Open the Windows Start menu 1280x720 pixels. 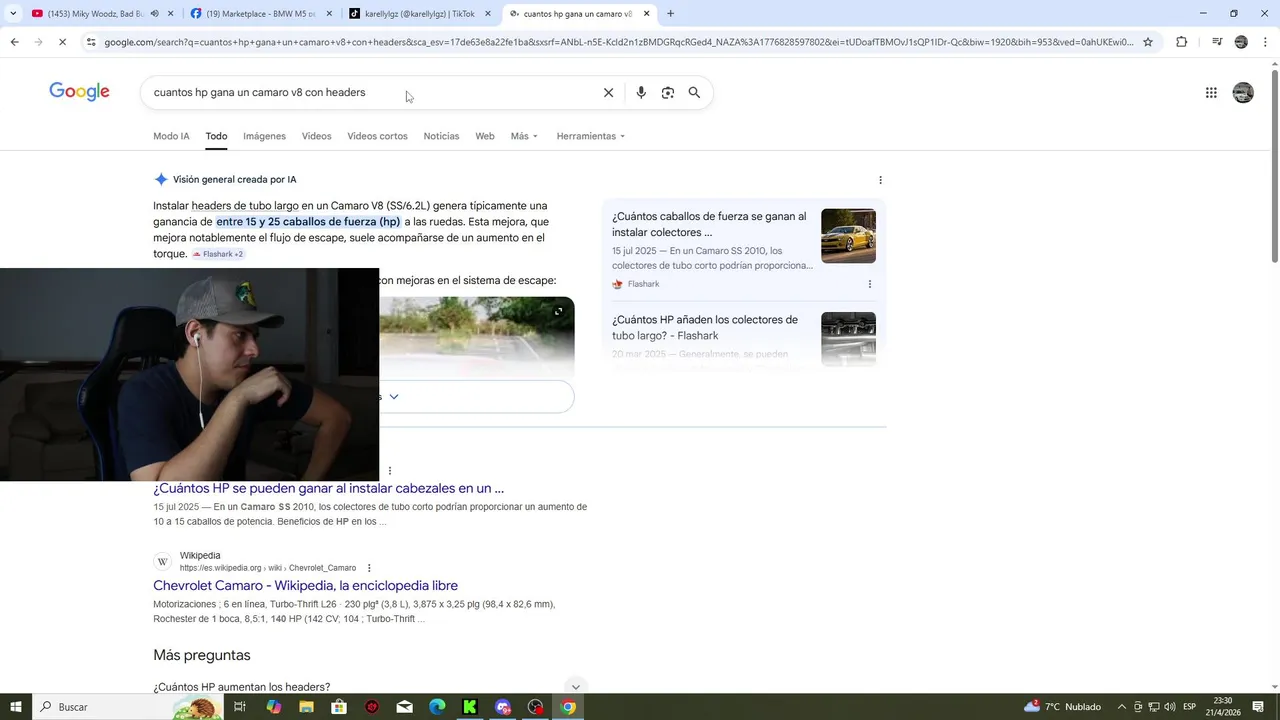16,707
